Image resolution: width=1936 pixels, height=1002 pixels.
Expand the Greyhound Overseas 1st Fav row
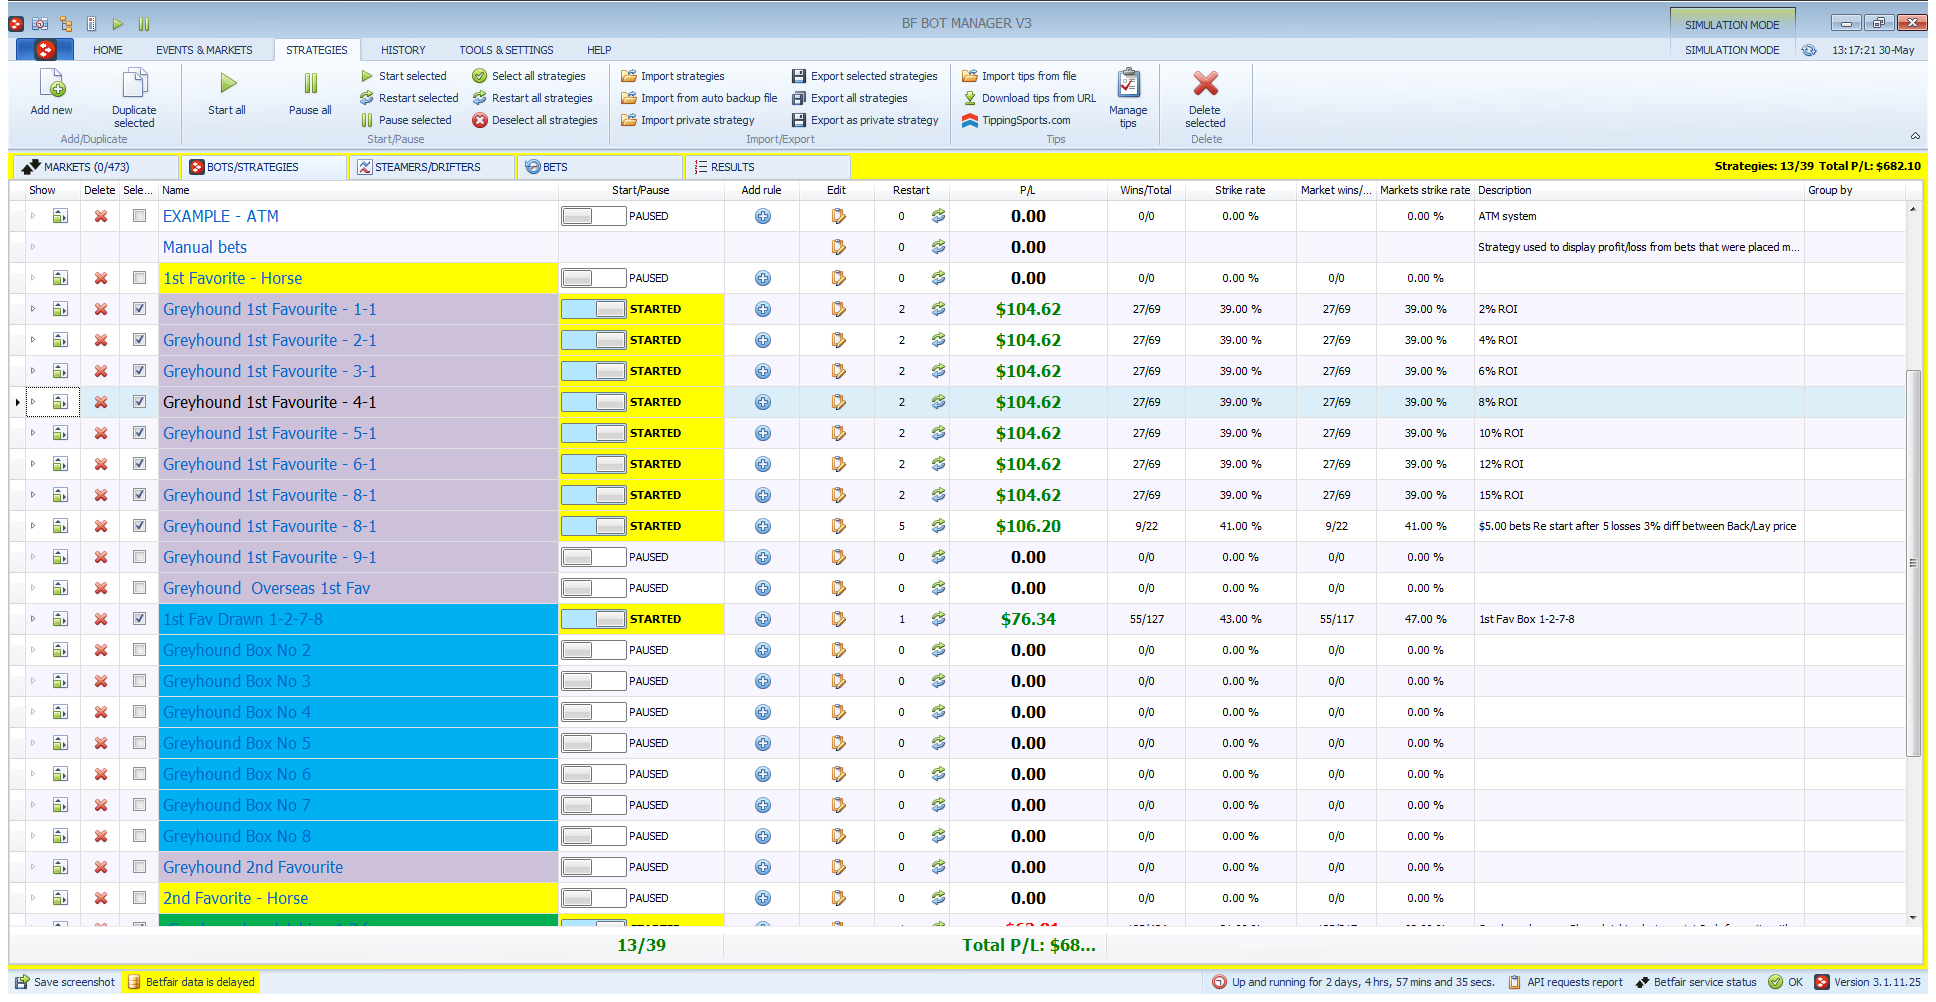(32, 588)
